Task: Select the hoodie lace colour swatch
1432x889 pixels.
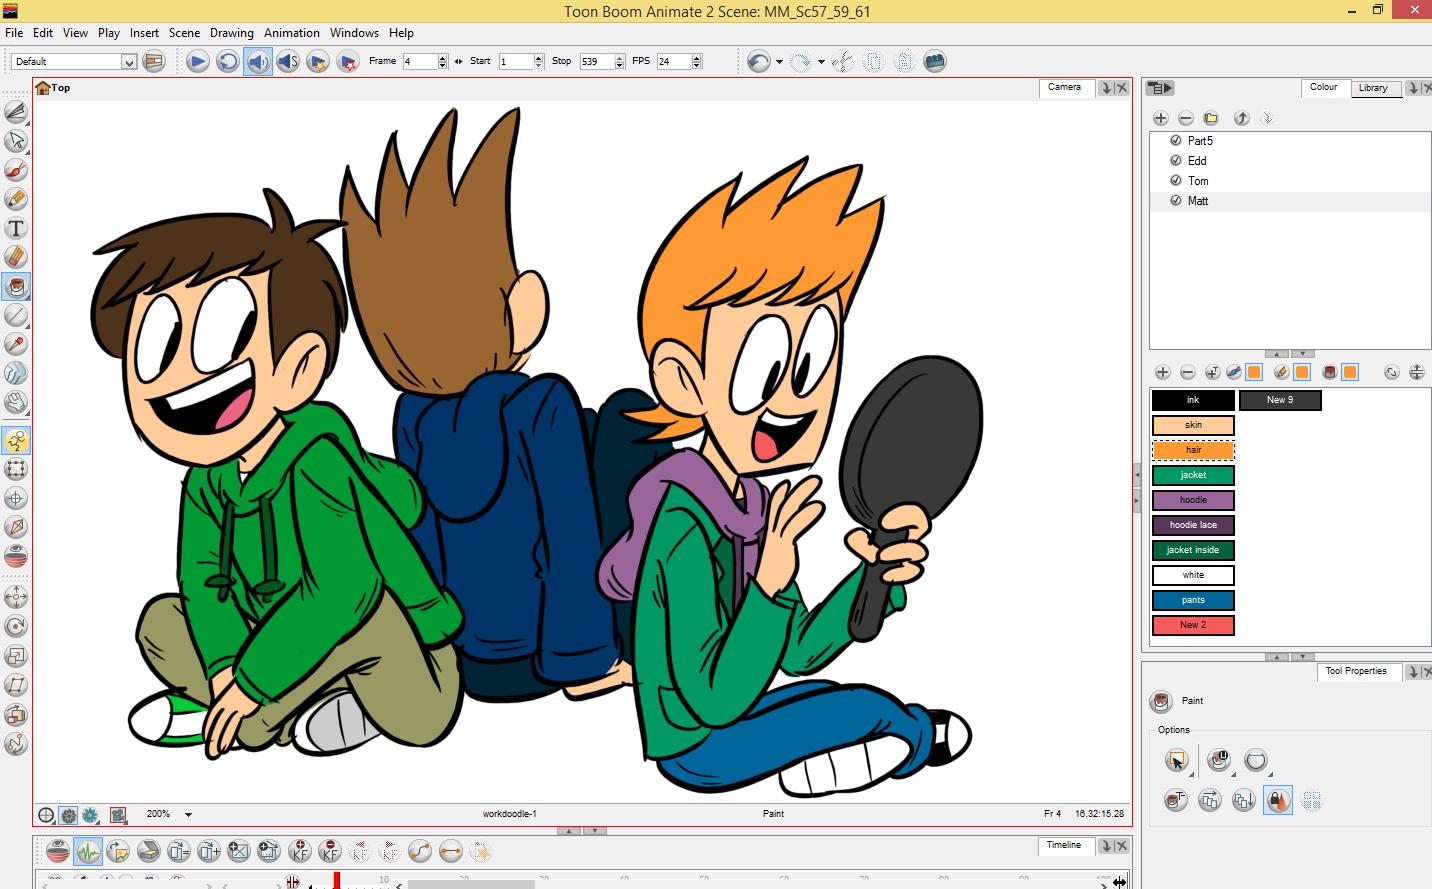Action: tap(1193, 525)
